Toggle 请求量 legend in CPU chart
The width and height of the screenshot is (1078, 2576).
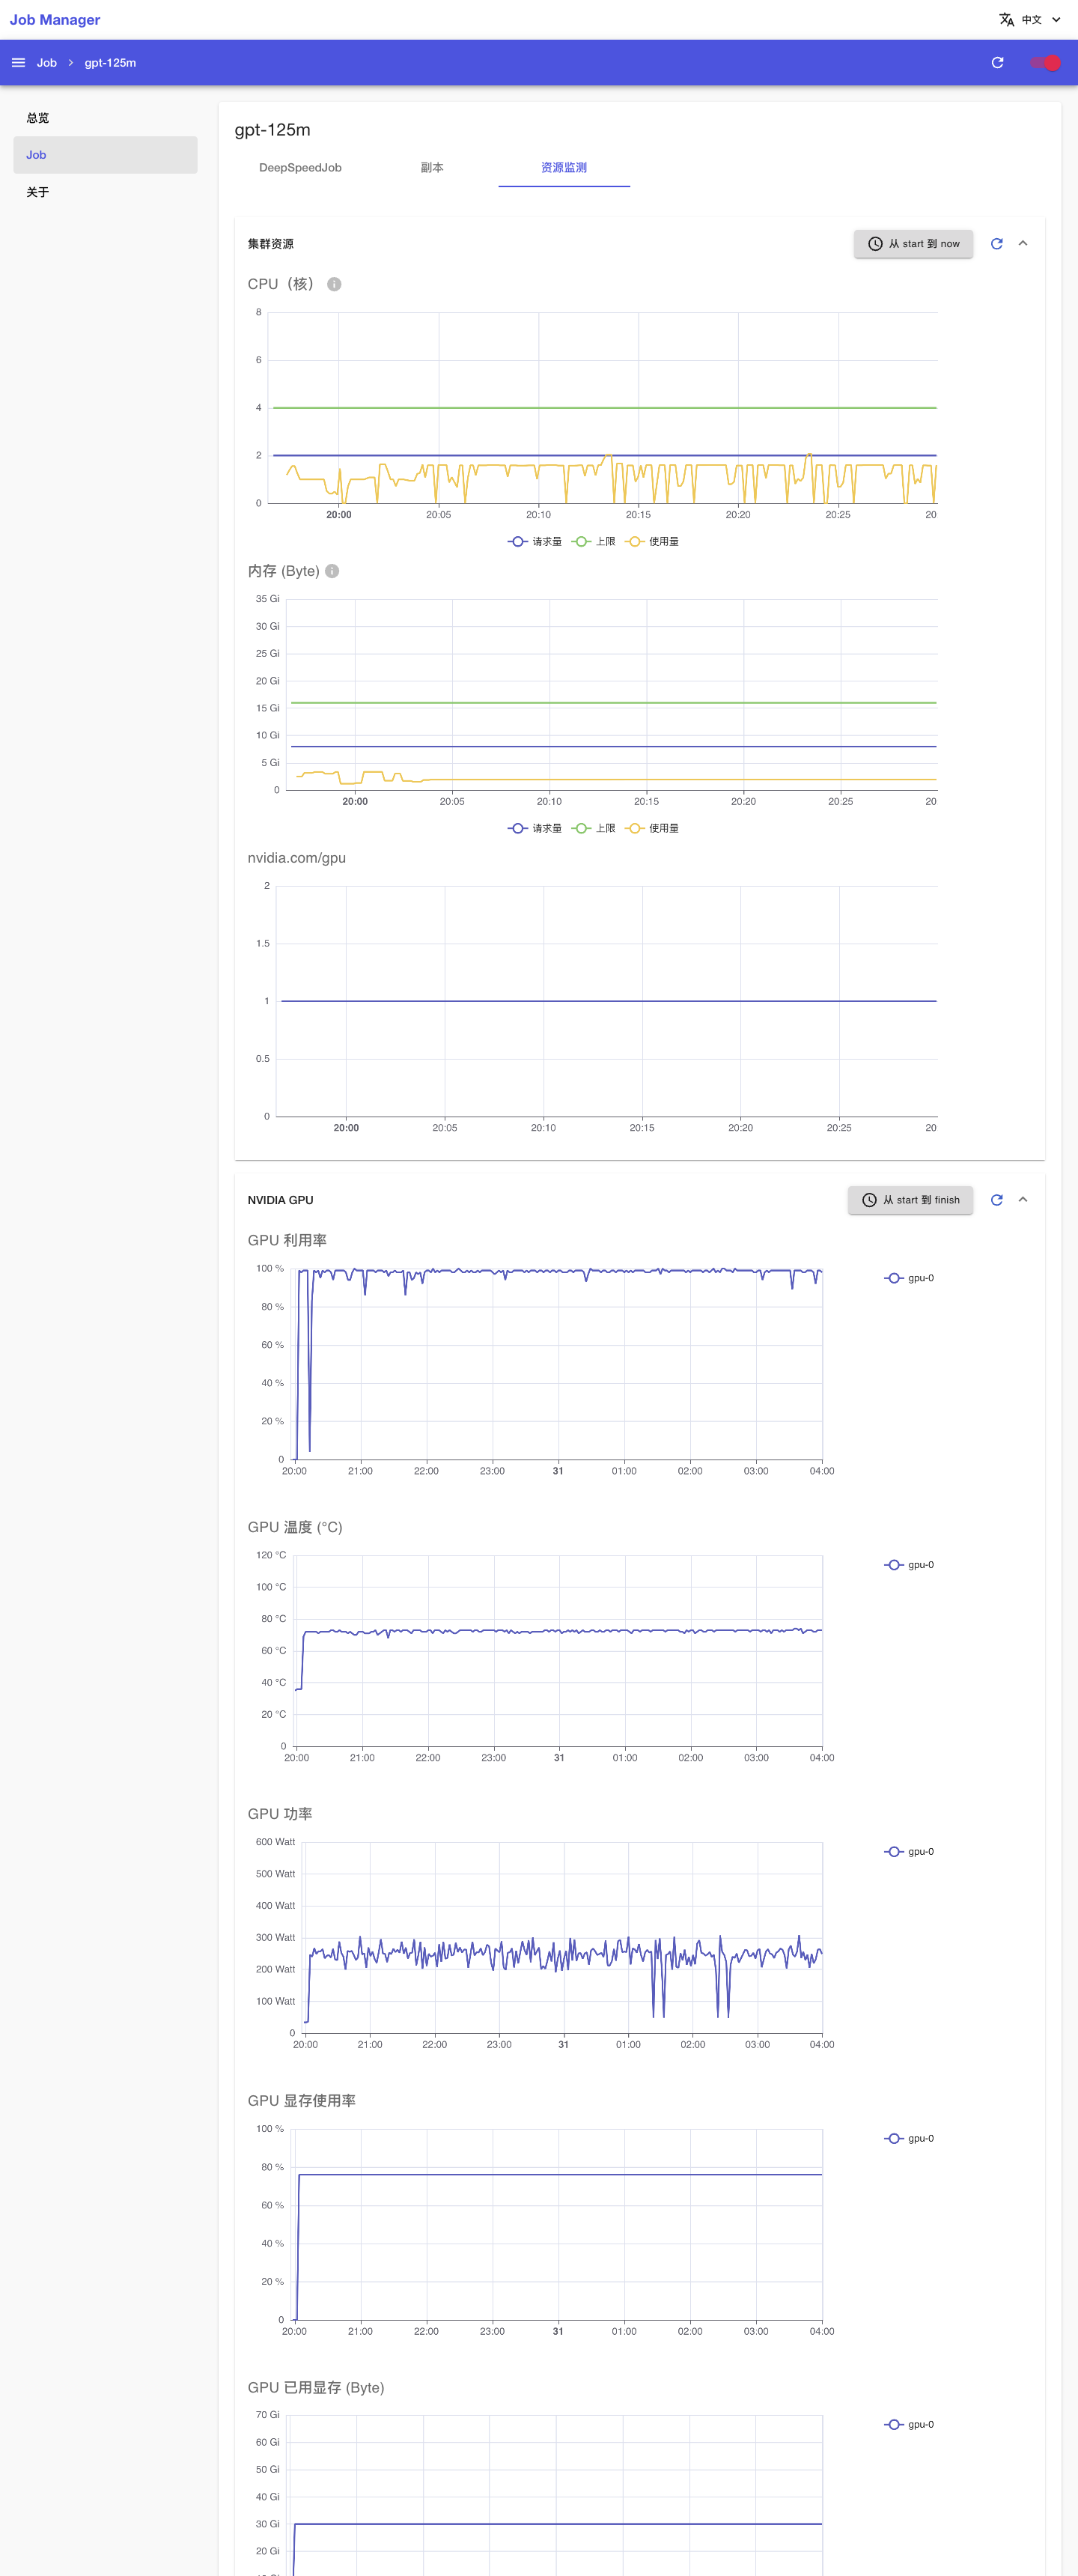pos(535,541)
